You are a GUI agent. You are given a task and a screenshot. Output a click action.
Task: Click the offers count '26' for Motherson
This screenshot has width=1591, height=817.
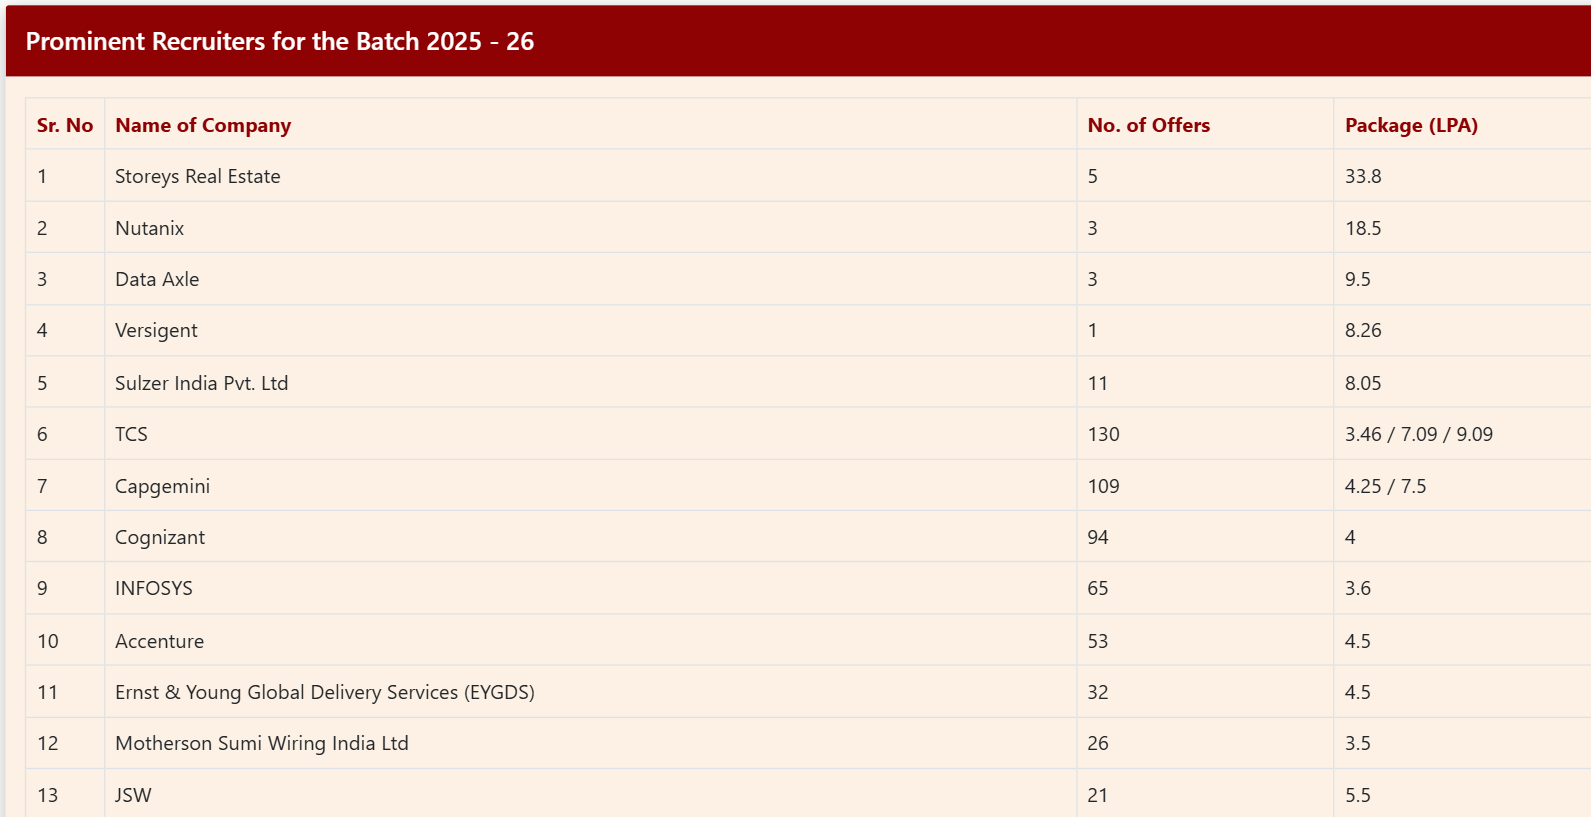pyautogui.click(x=1098, y=743)
